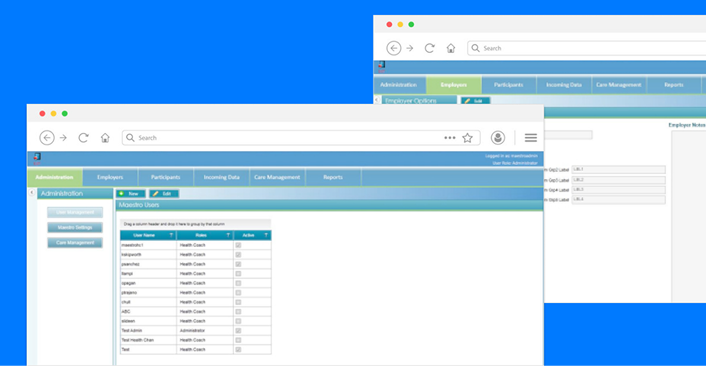Open the Incoming Data tab in front window
Image resolution: width=706 pixels, height=366 pixels.
pos(222,177)
